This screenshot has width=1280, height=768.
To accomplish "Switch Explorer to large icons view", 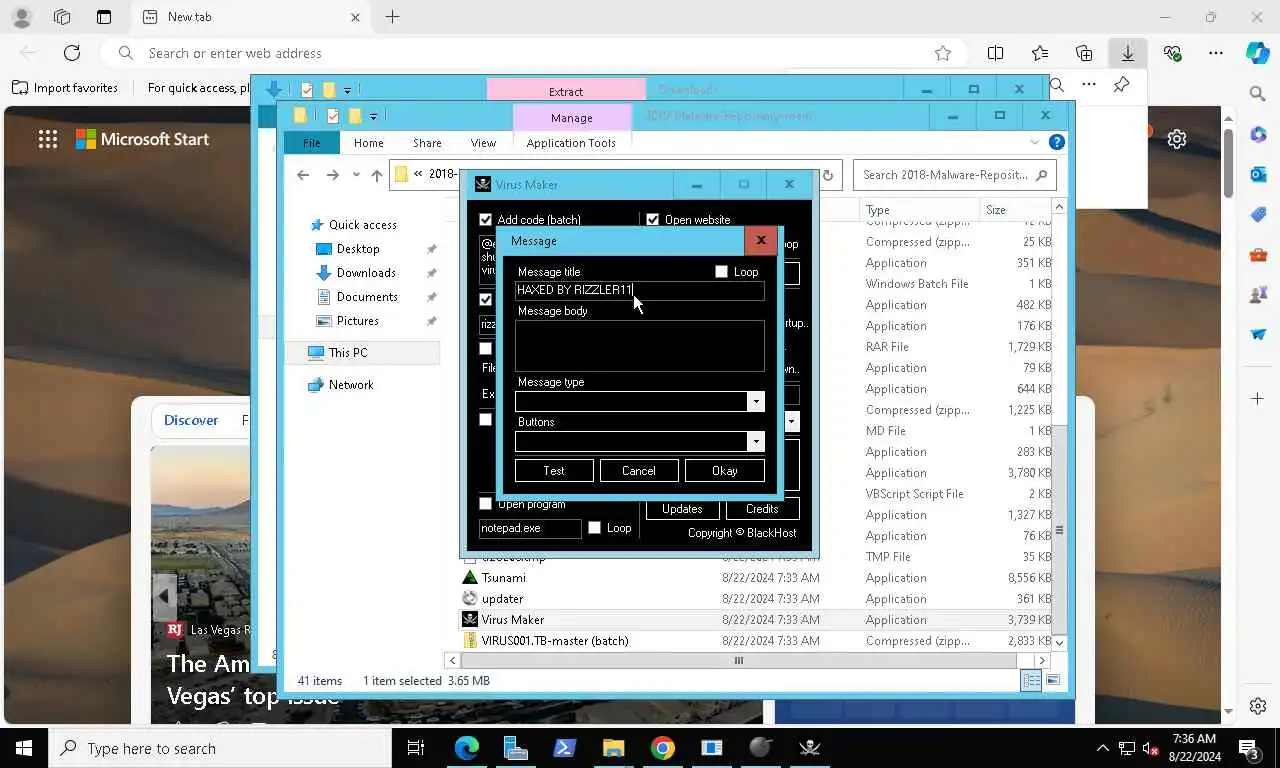I will point(1052,681).
